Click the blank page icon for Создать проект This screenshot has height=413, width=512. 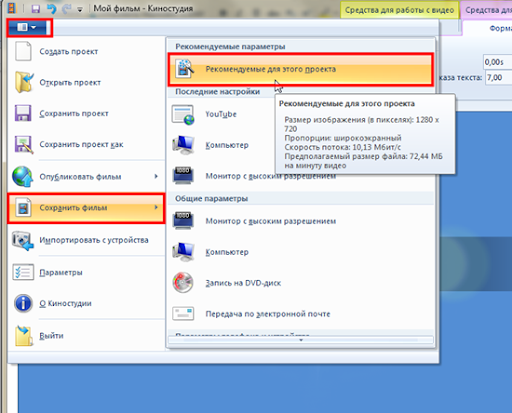click(23, 51)
